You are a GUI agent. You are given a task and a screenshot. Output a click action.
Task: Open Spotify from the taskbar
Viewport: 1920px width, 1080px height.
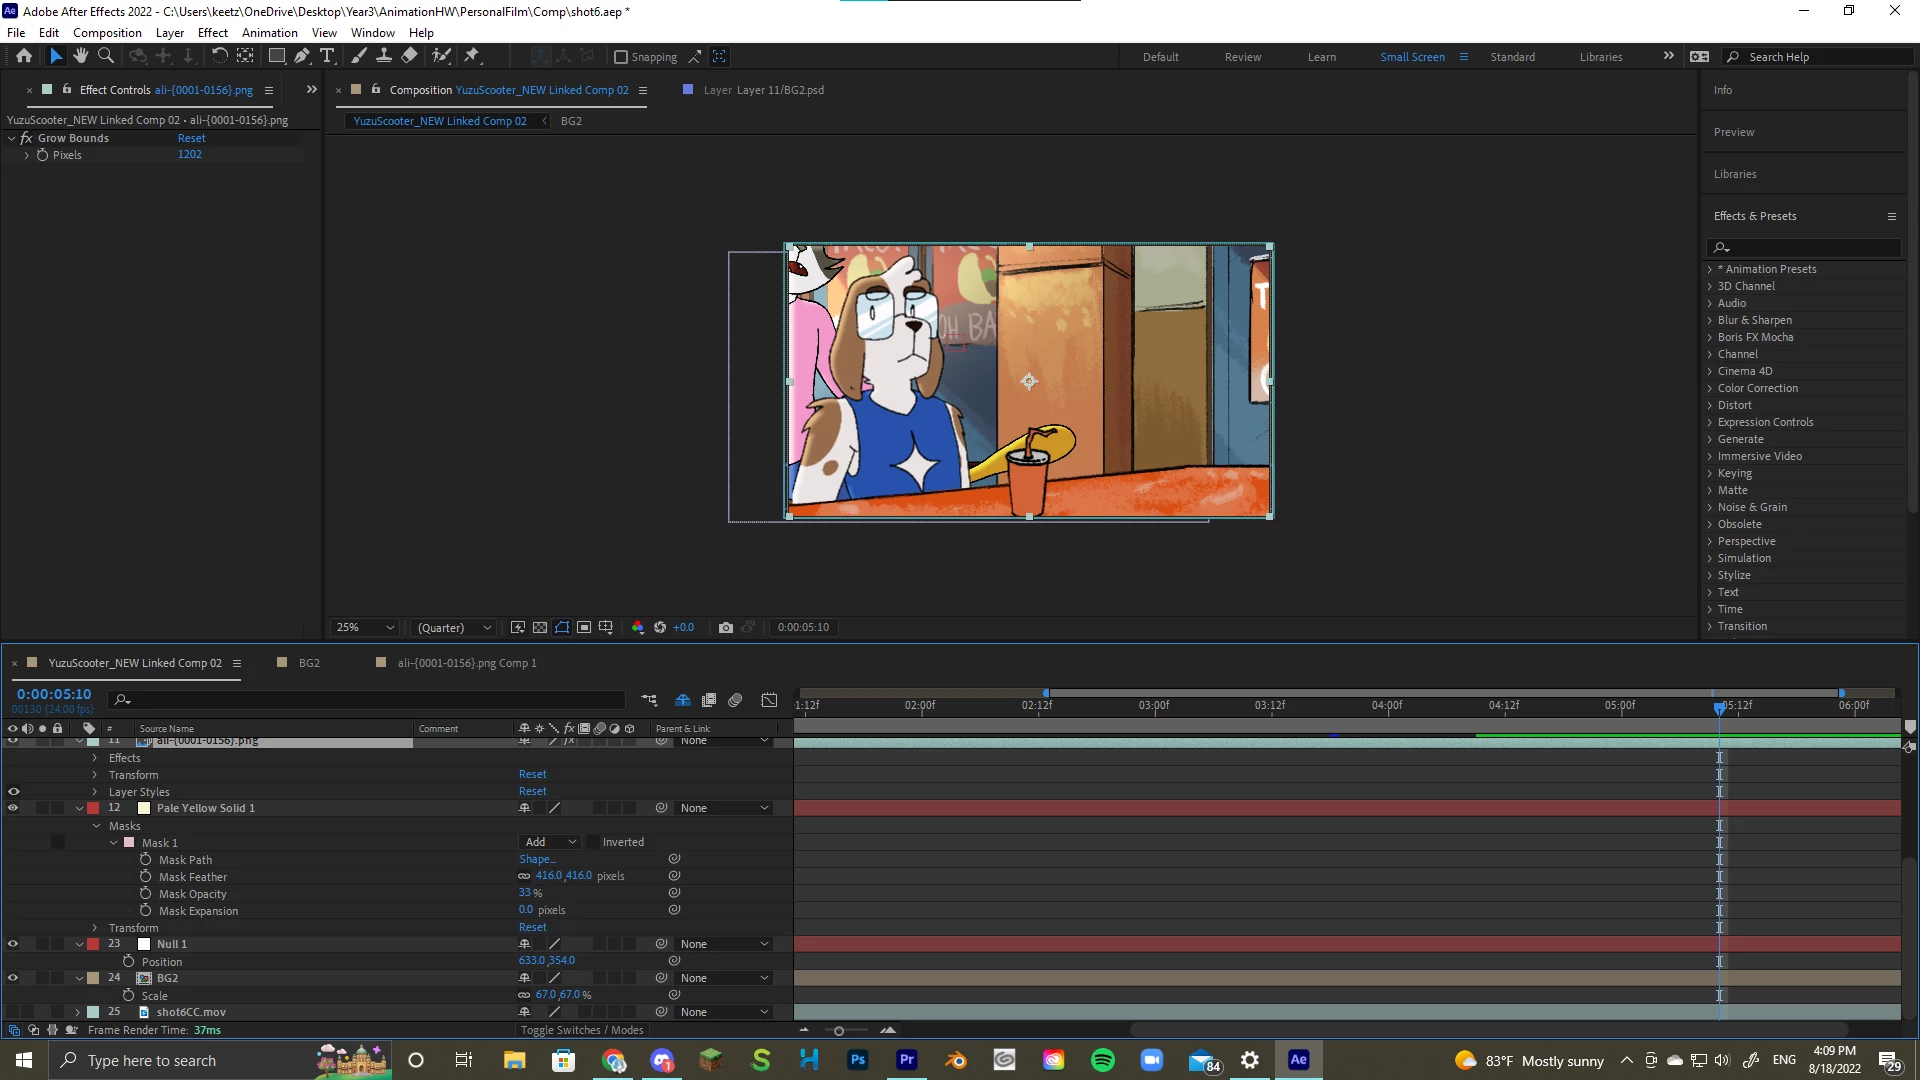tap(1102, 1060)
